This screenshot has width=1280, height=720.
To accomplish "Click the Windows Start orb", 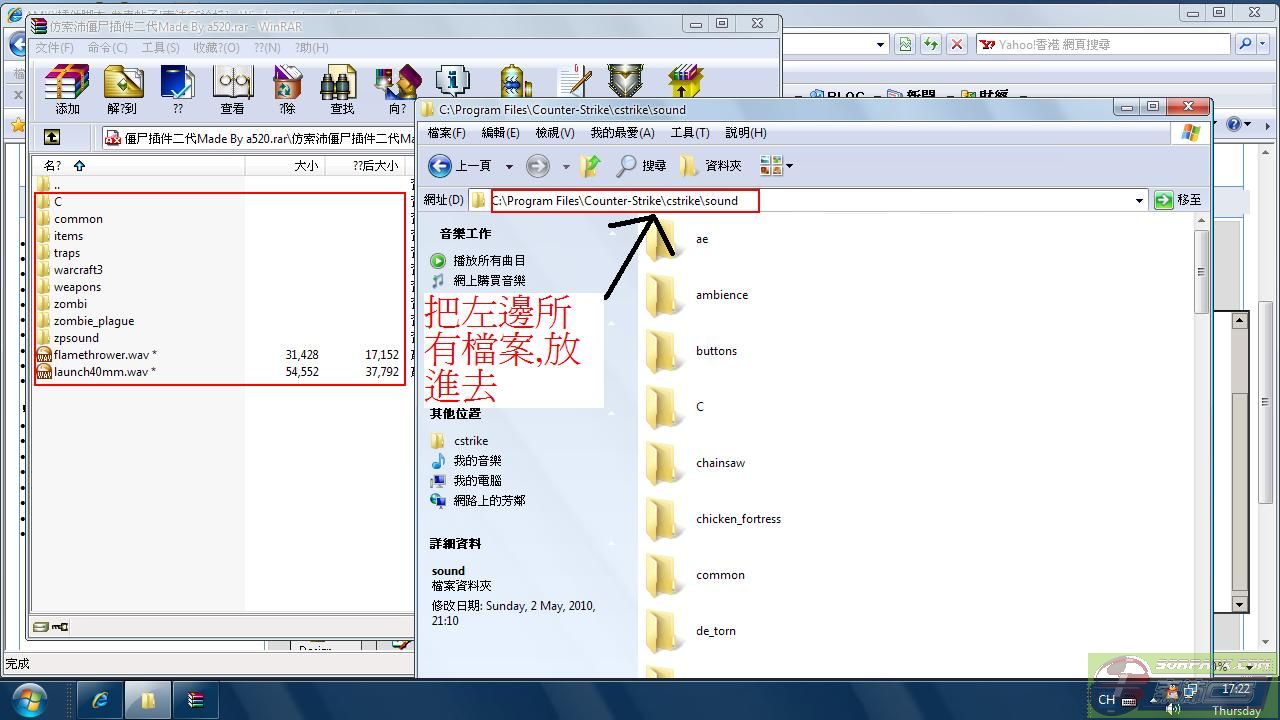I will coord(30,700).
